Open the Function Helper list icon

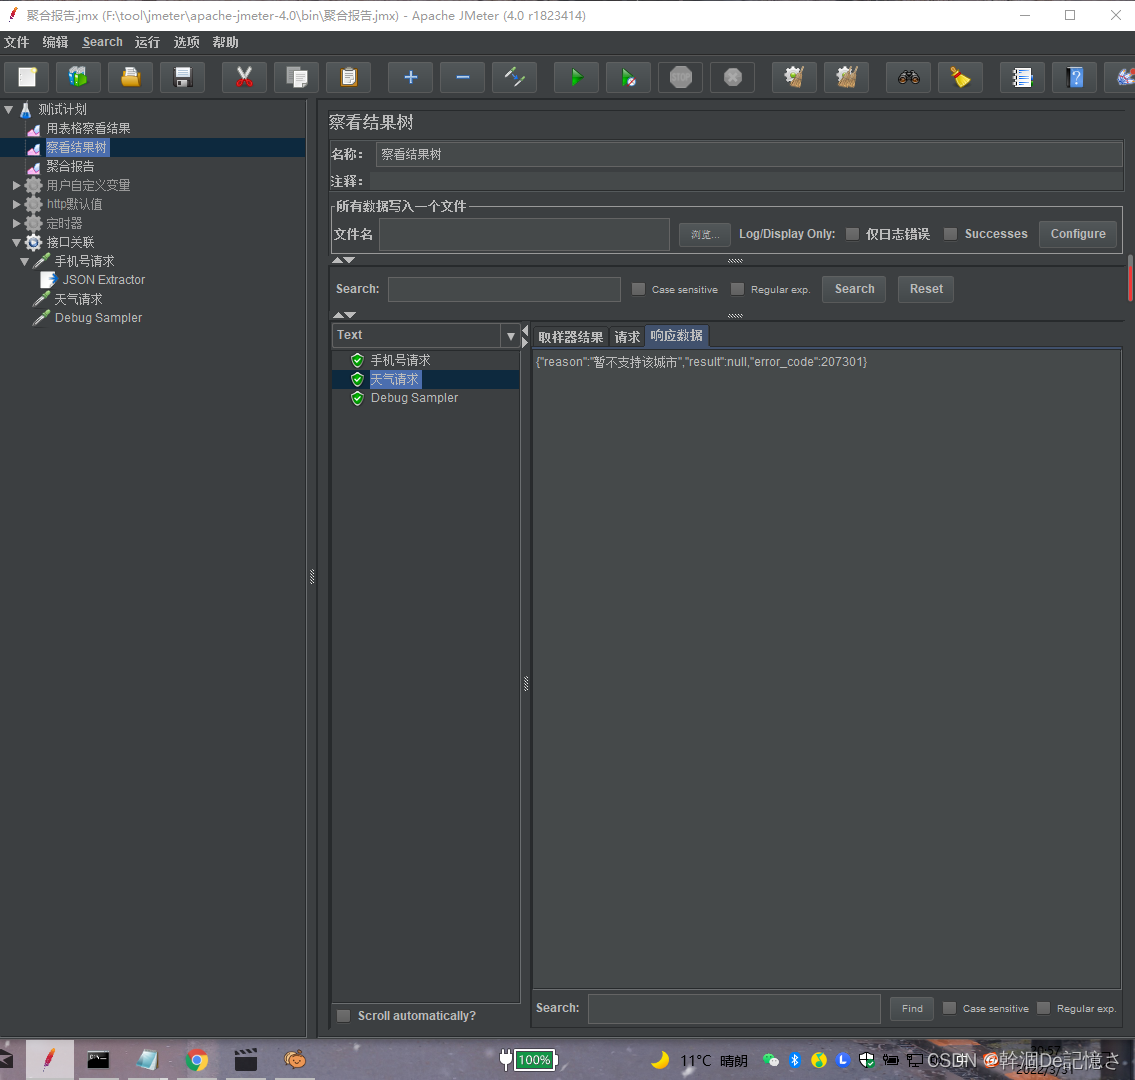click(x=1022, y=77)
